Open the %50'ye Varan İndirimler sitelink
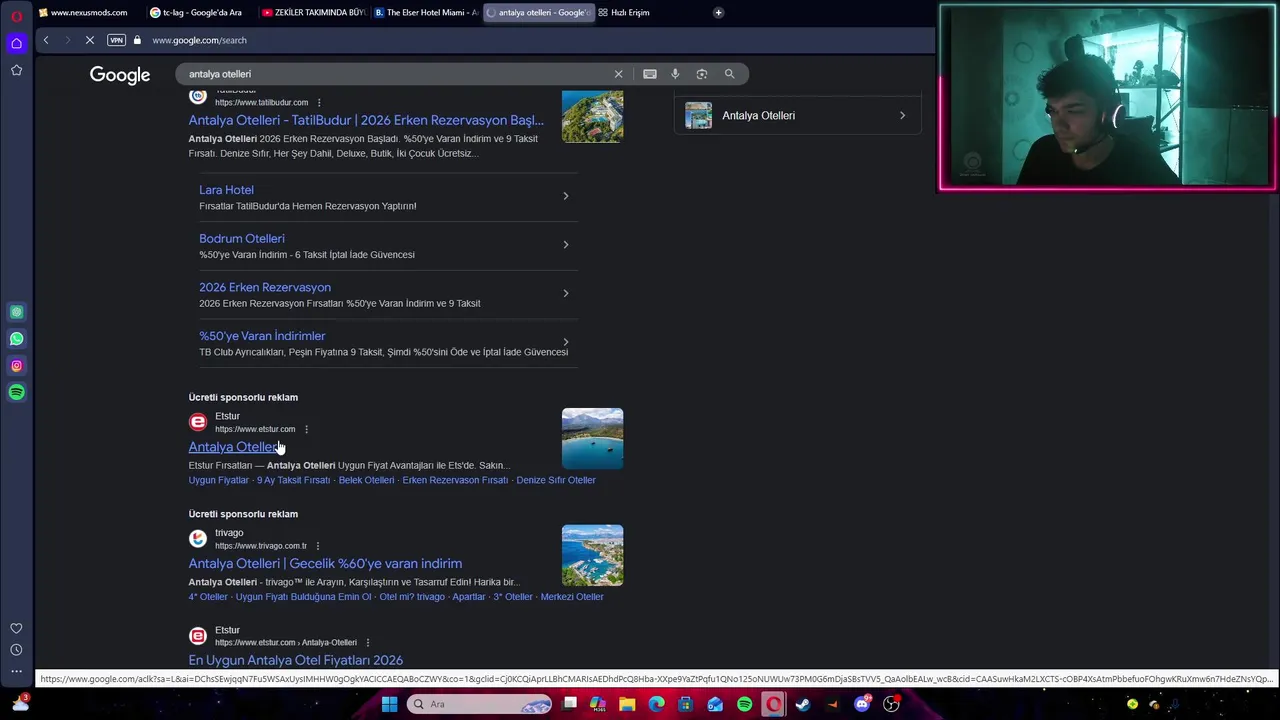 tap(262, 336)
